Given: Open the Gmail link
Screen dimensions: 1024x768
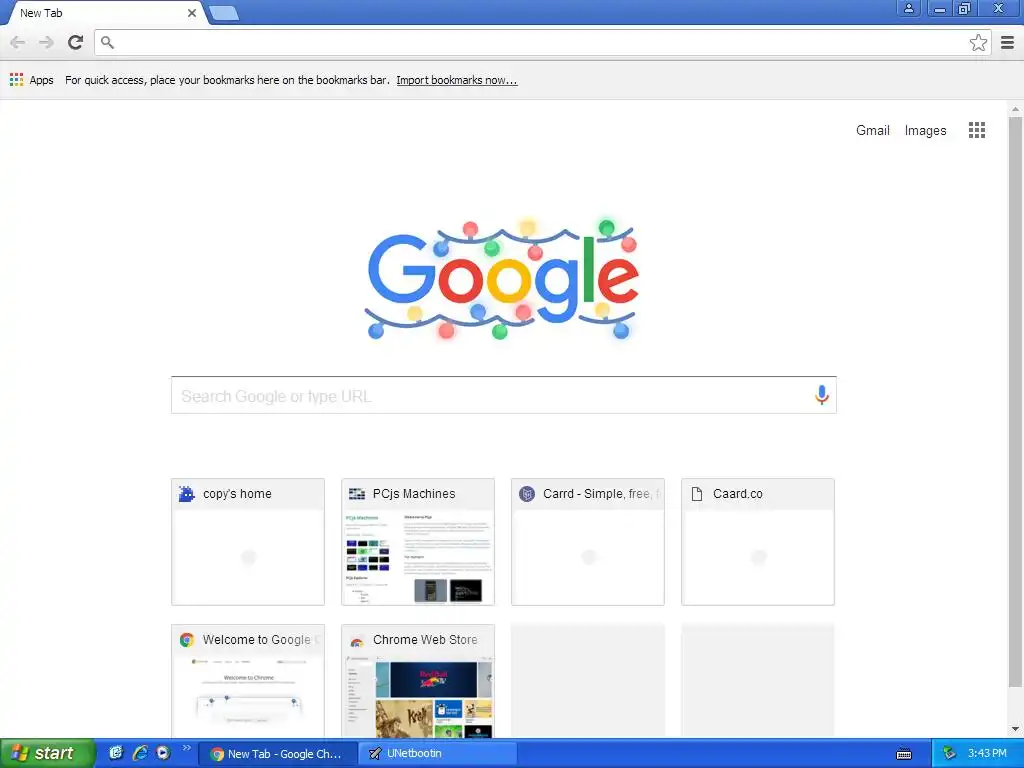Looking at the screenshot, I should click(872, 131).
